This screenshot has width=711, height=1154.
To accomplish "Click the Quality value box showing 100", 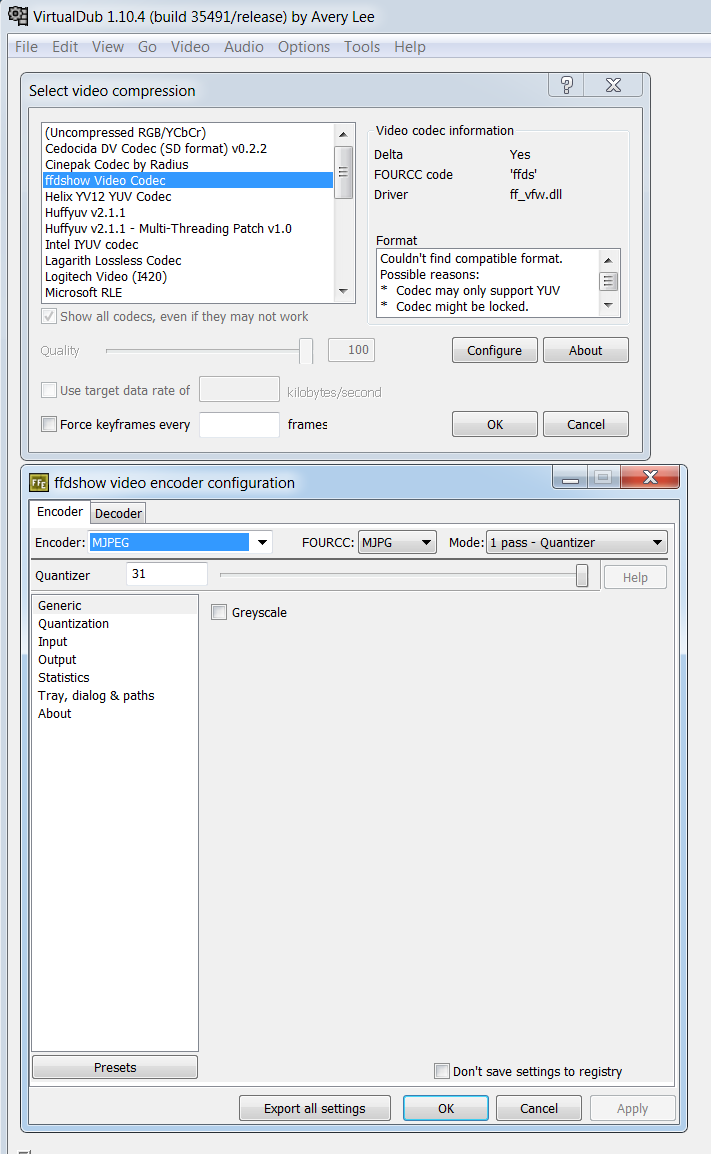I will pyautogui.click(x=352, y=350).
